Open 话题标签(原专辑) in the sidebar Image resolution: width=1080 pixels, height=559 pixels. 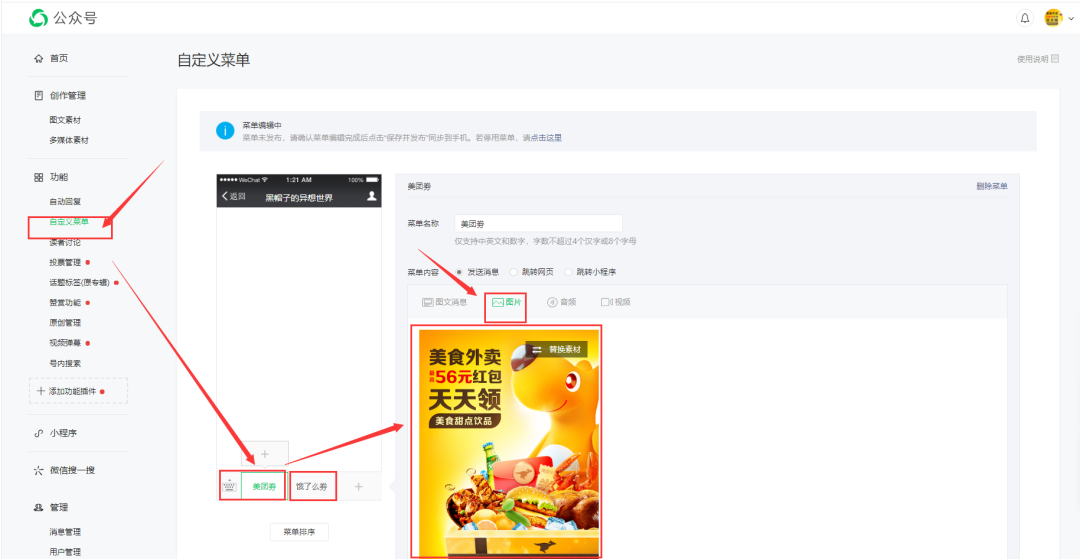tap(79, 282)
